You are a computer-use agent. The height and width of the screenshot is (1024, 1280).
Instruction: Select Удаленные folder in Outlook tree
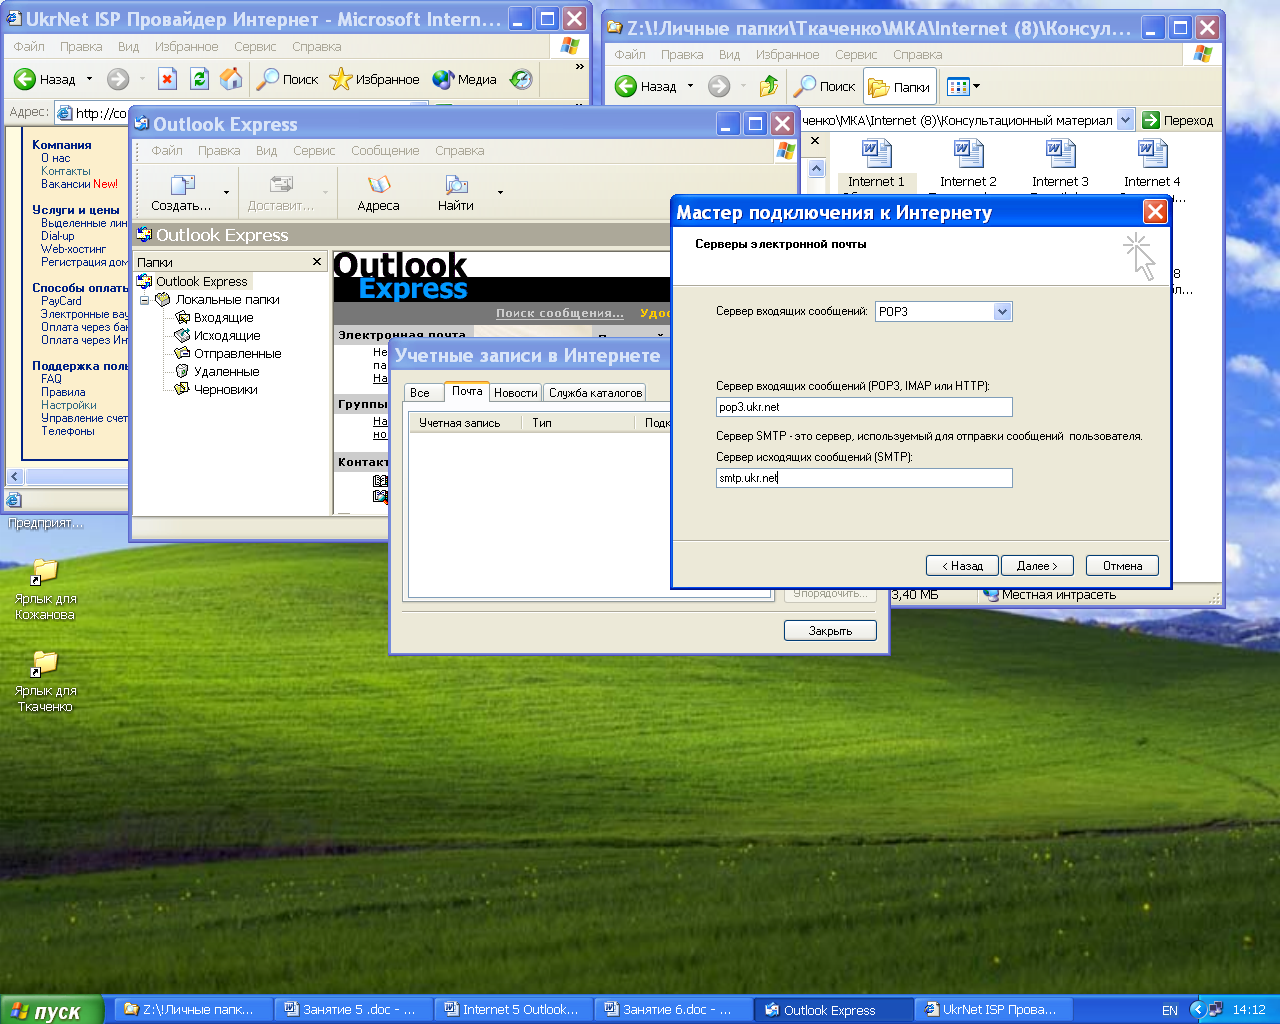(226, 372)
